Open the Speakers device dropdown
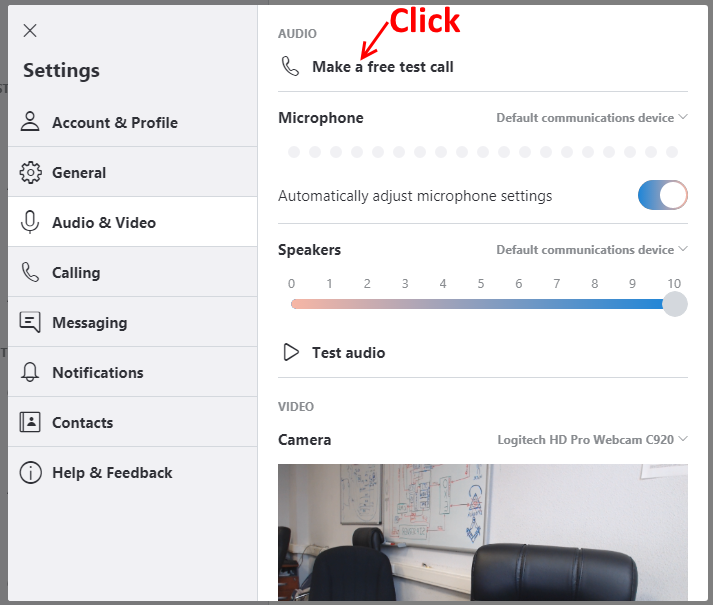The height and width of the screenshot is (605, 713). coord(592,250)
